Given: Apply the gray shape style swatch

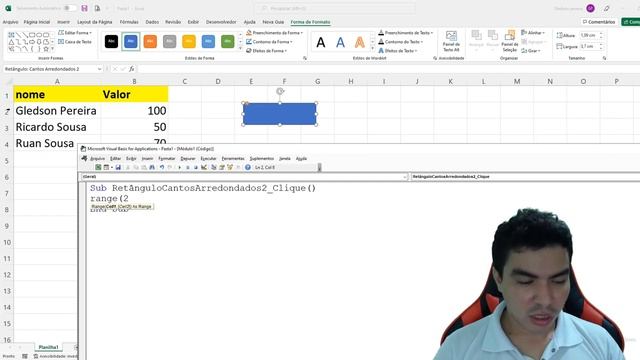Looking at the screenshot, I should [169, 41].
